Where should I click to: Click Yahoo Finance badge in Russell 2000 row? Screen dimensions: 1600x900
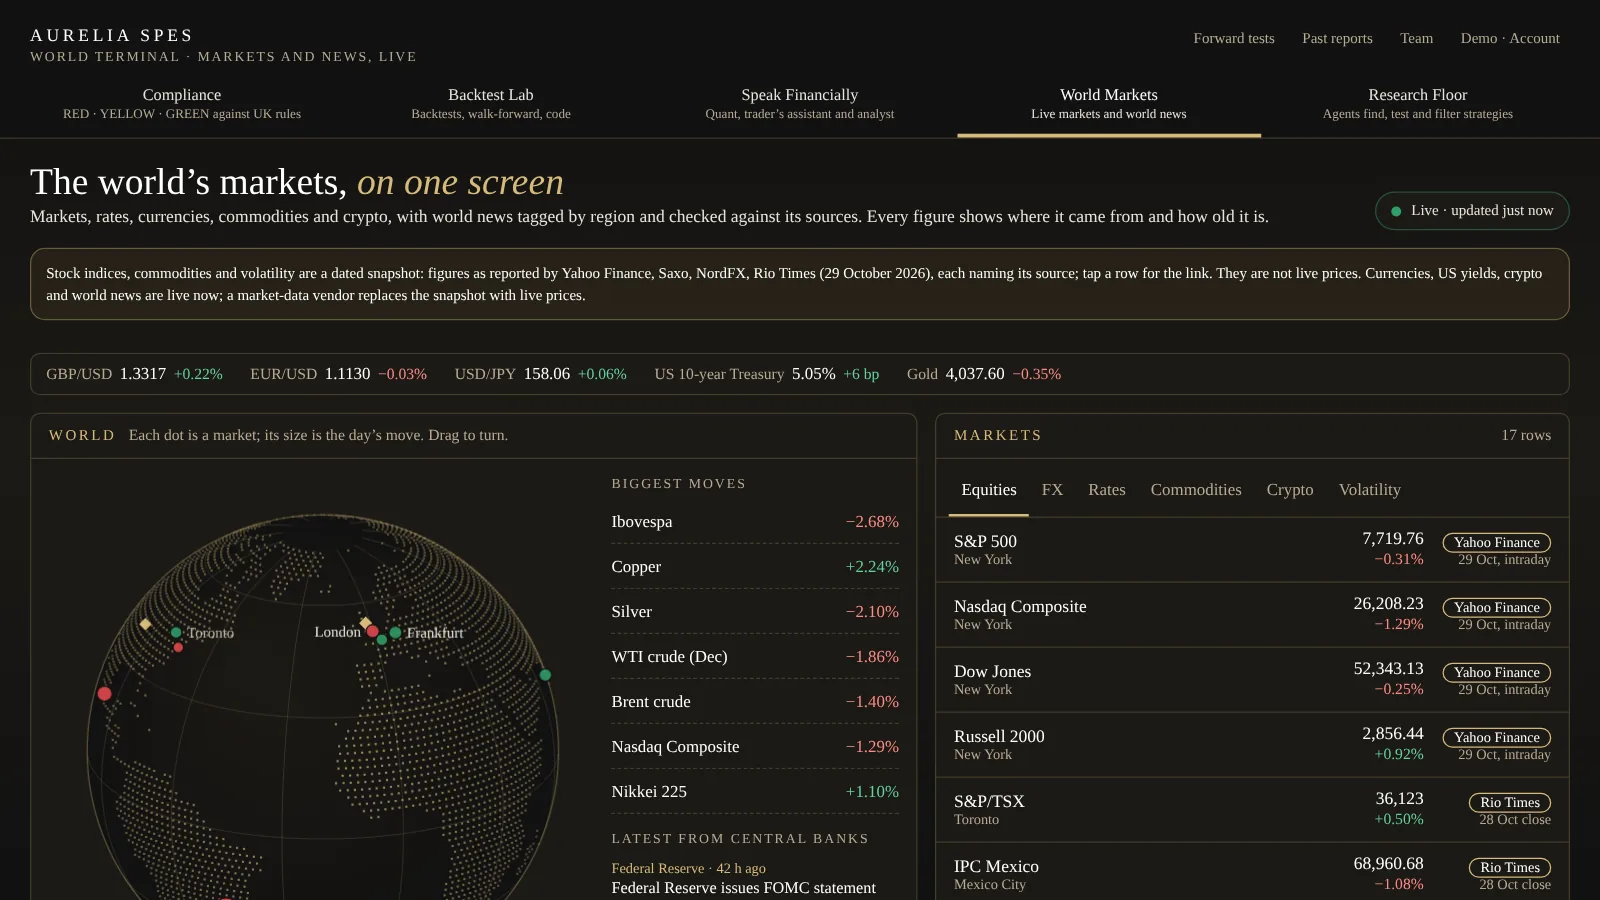1497,737
